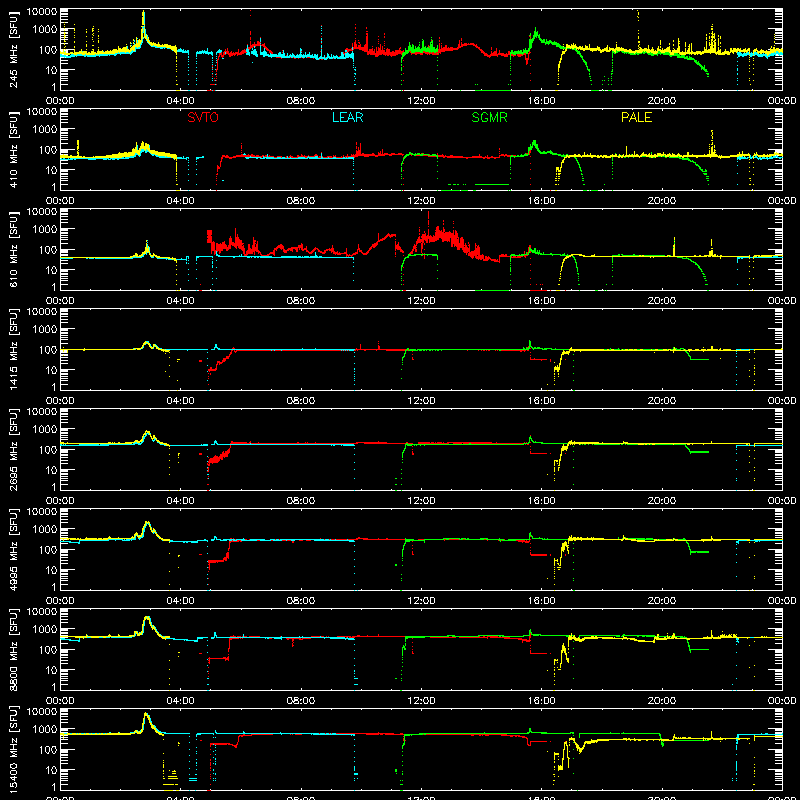The height and width of the screenshot is (800, 800).
Task: Click the 16:00 label under the 2695 MHz plot
Action: point(541,501)
